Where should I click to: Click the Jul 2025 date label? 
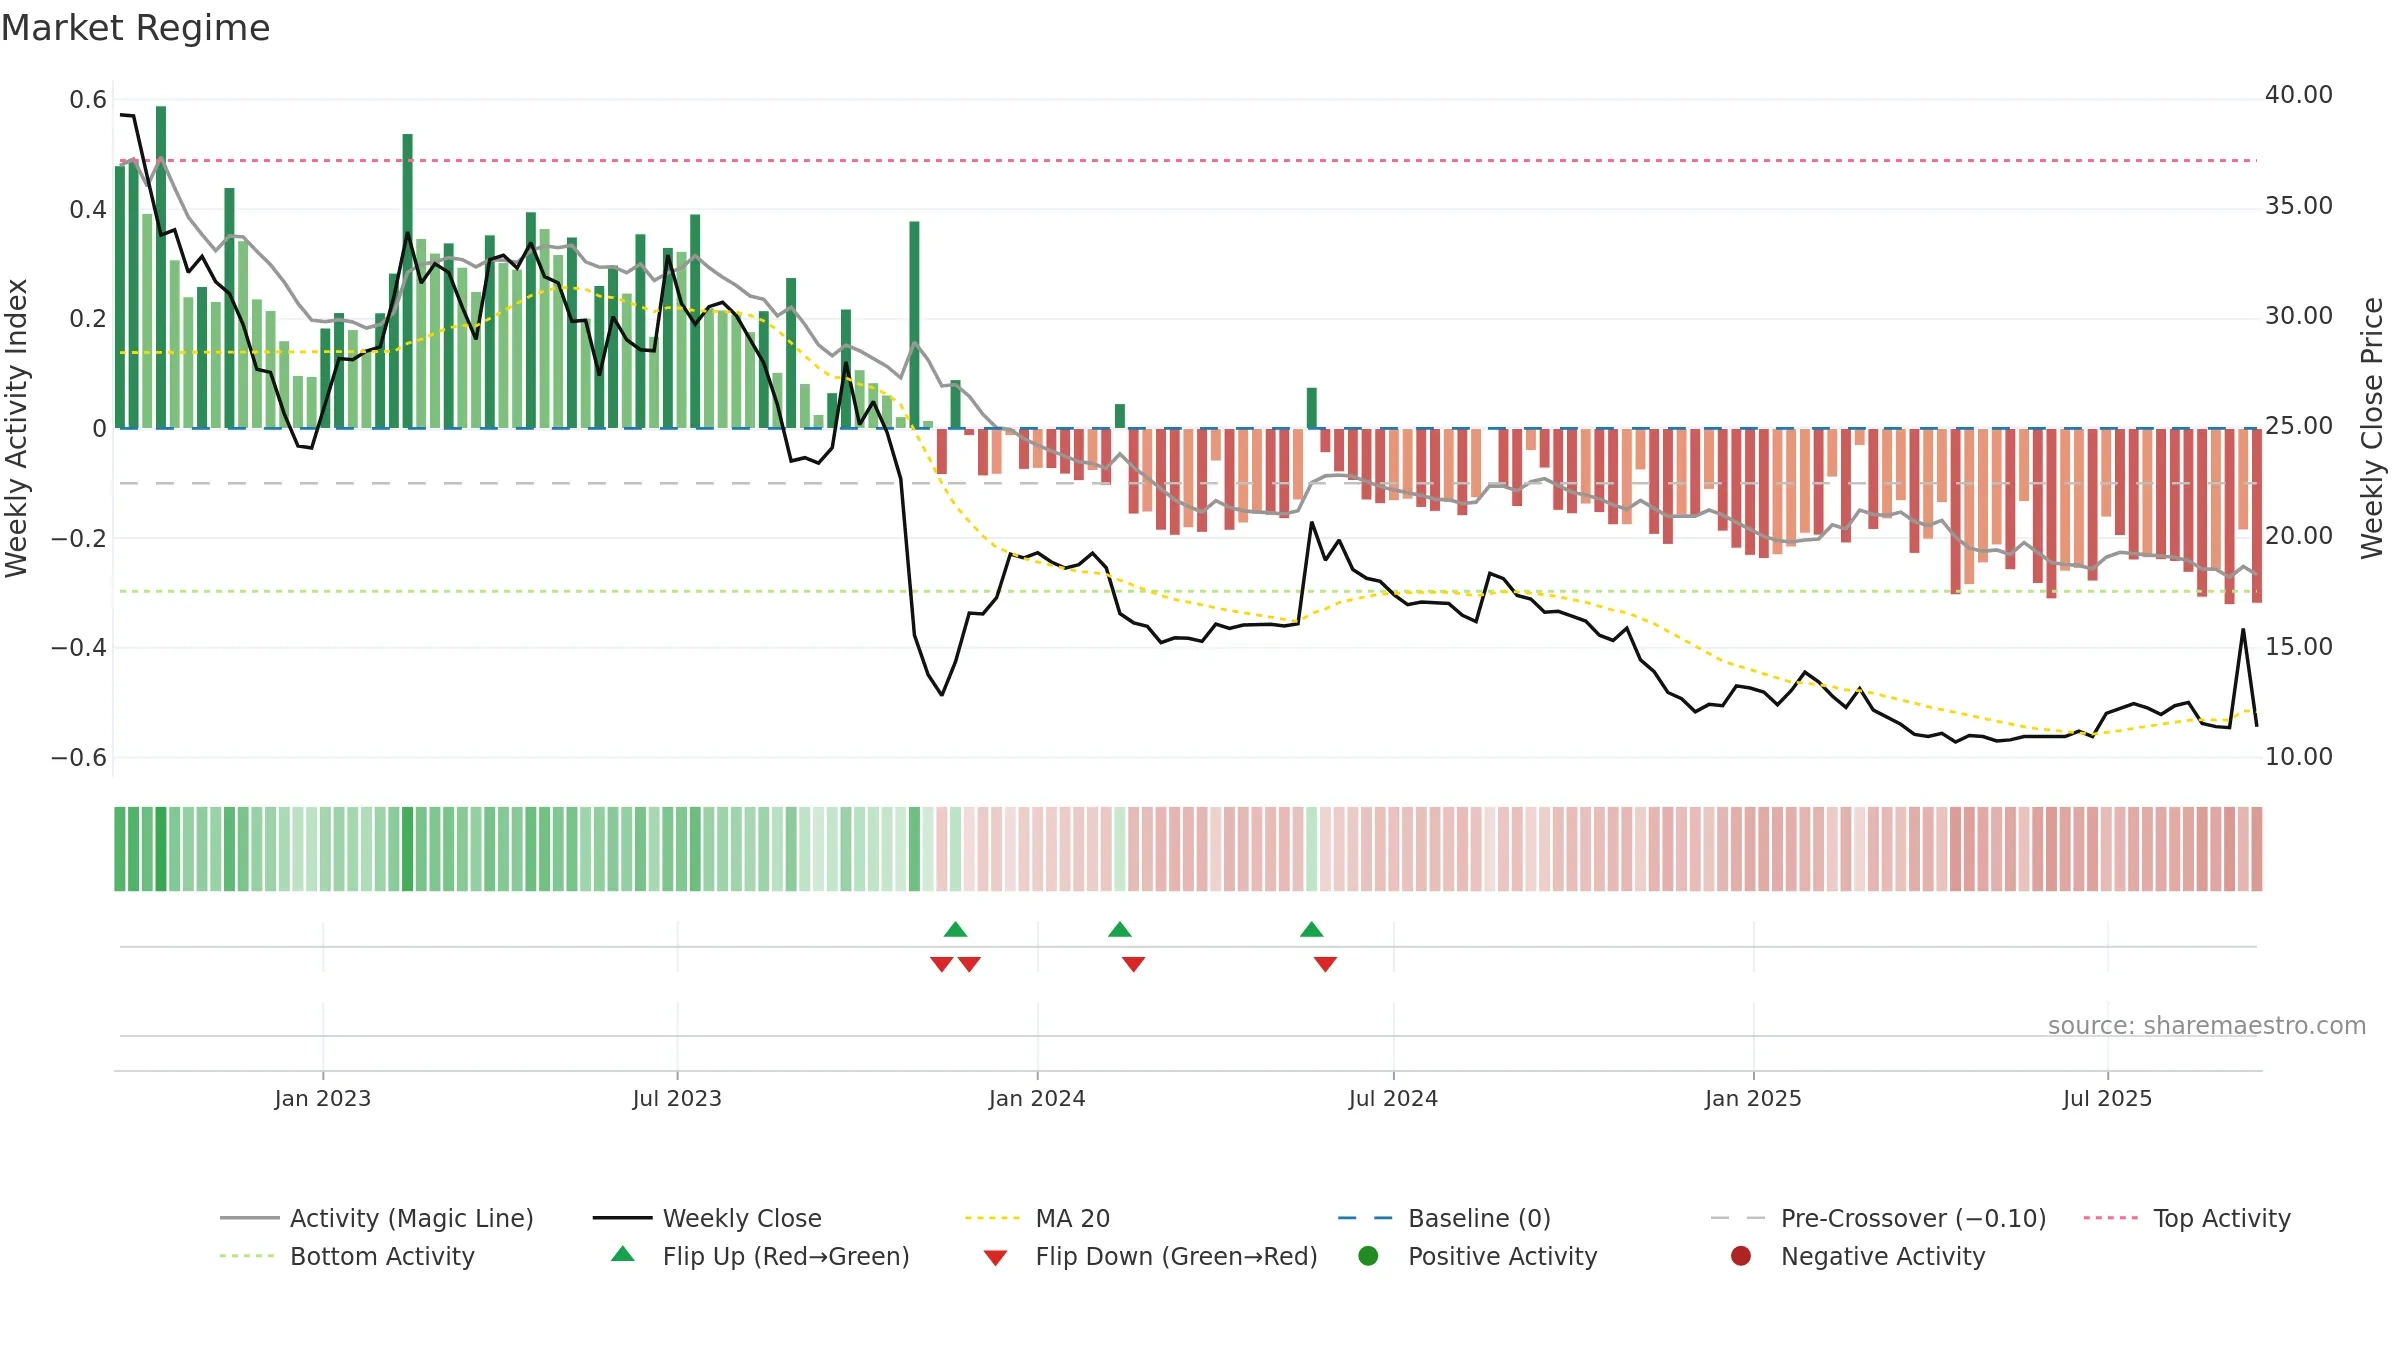pyautogui.click(x=2107, y=1099)
